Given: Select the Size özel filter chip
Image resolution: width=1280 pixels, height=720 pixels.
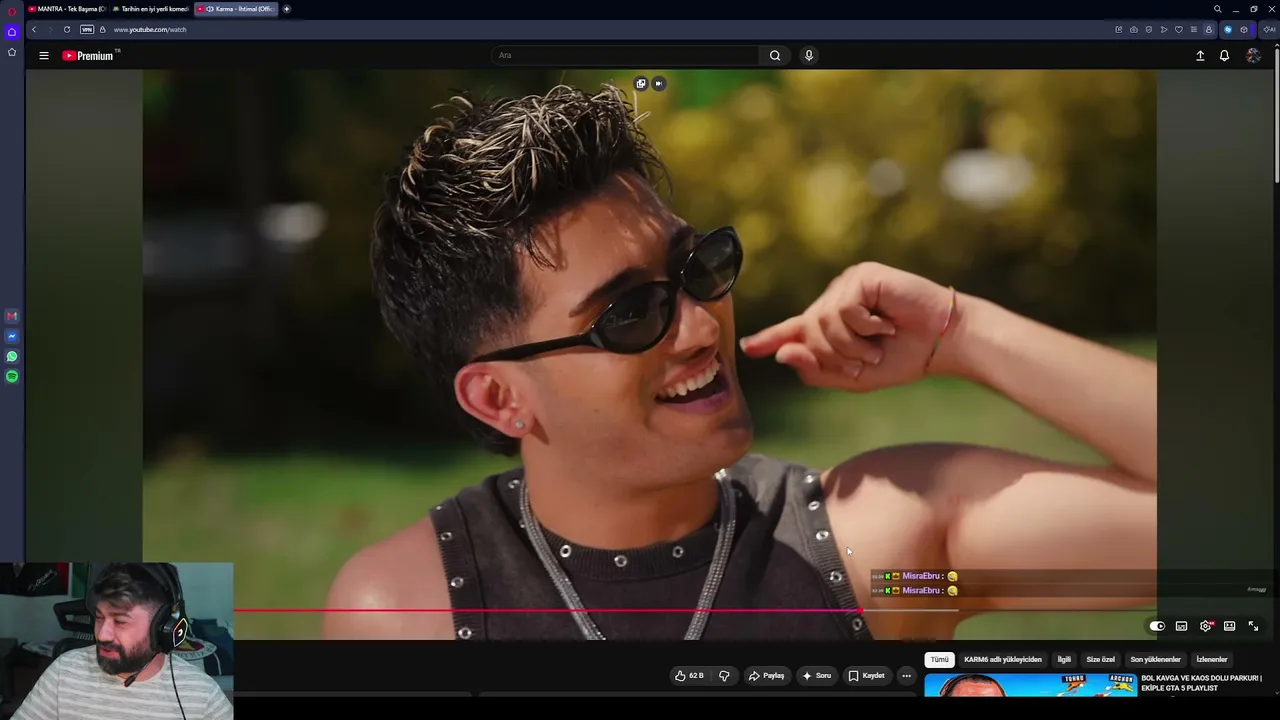Looking at the screenshot, I should pos(1100,660).
